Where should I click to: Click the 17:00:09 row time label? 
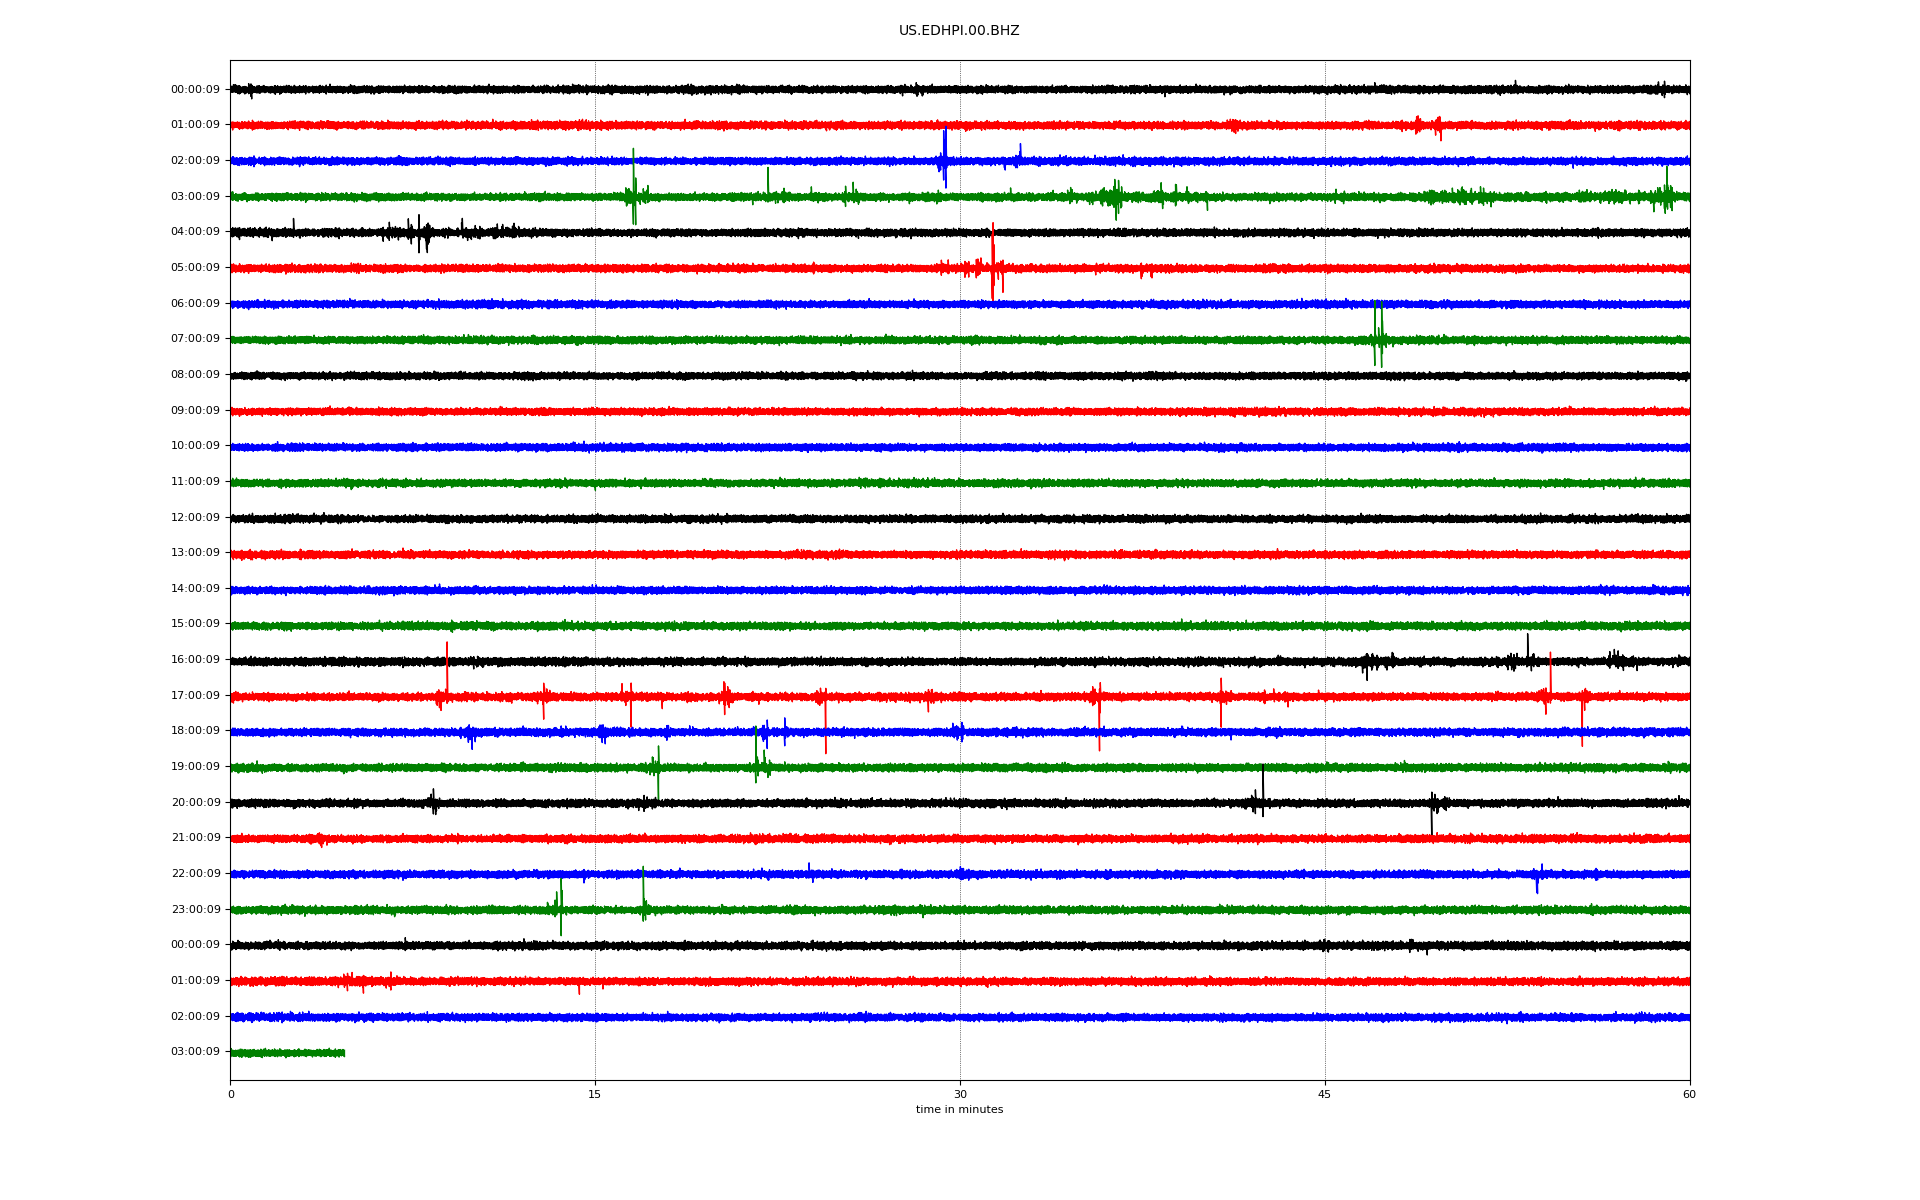(195, 696)
